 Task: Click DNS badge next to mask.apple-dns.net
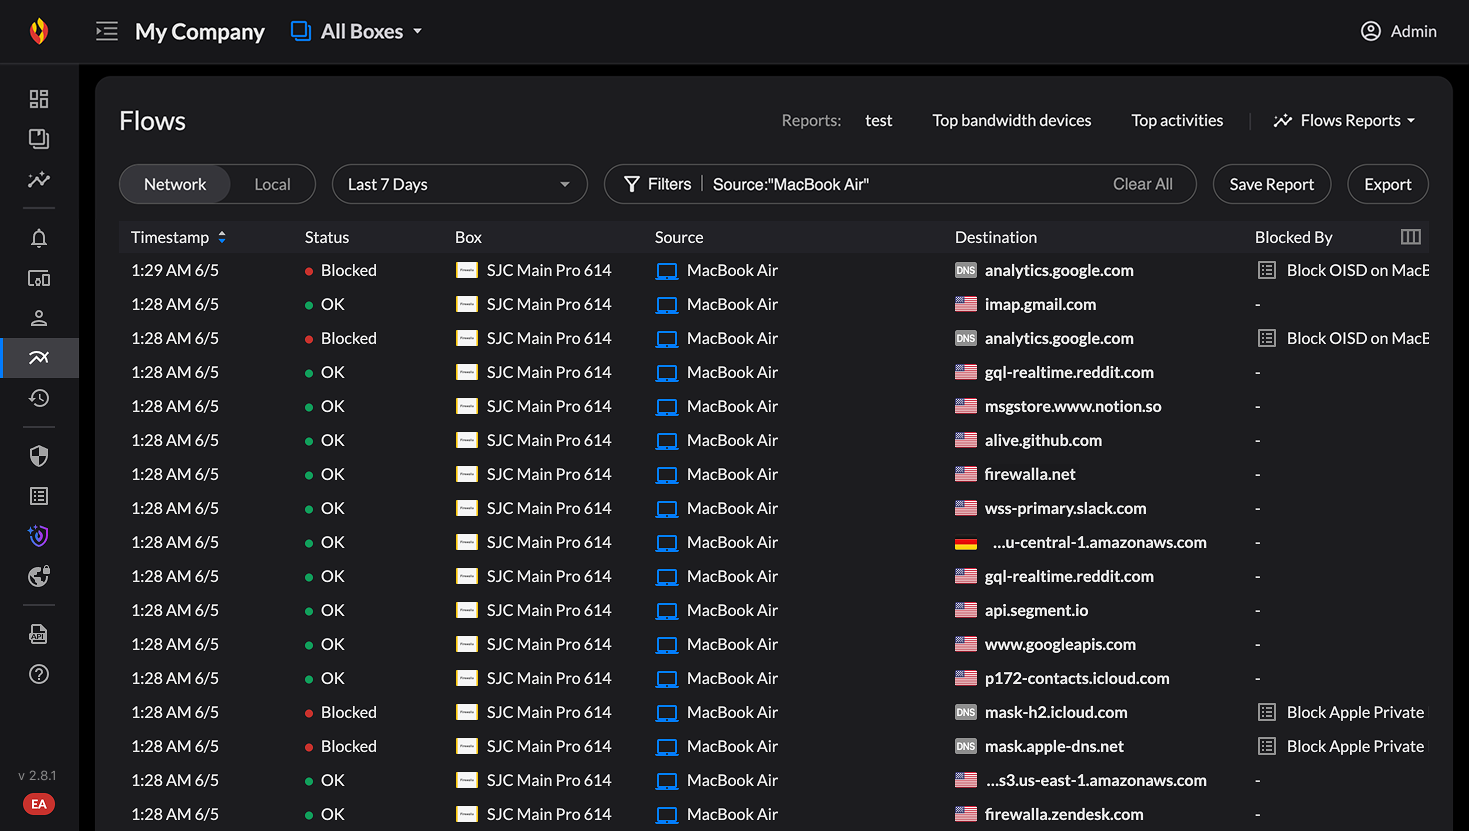[x=966, y=746]
